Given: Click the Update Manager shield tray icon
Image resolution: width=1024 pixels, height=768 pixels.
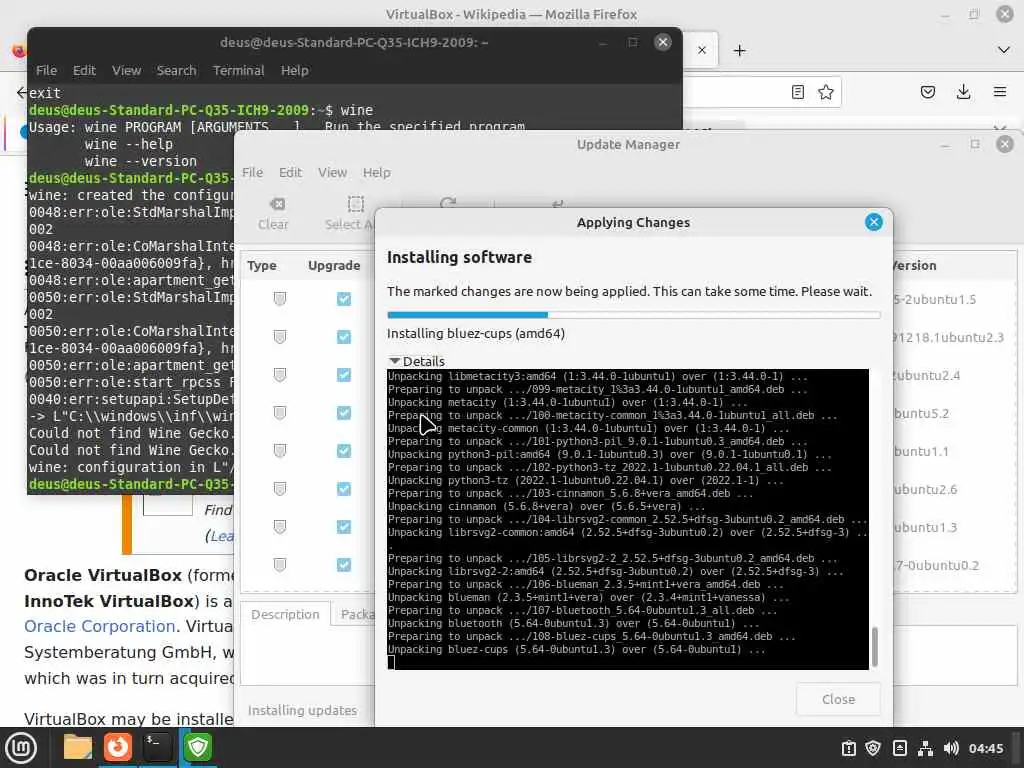Looking at the screenshot, I should tap(873, 748).
